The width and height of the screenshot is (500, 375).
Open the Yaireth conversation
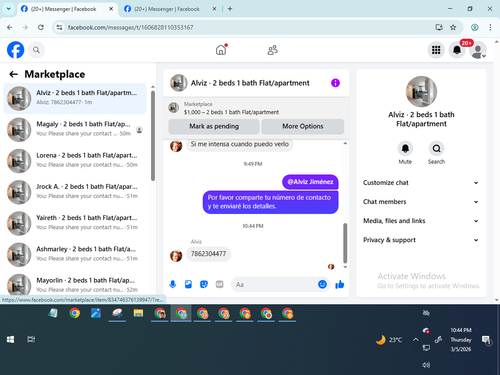point(75,223)
